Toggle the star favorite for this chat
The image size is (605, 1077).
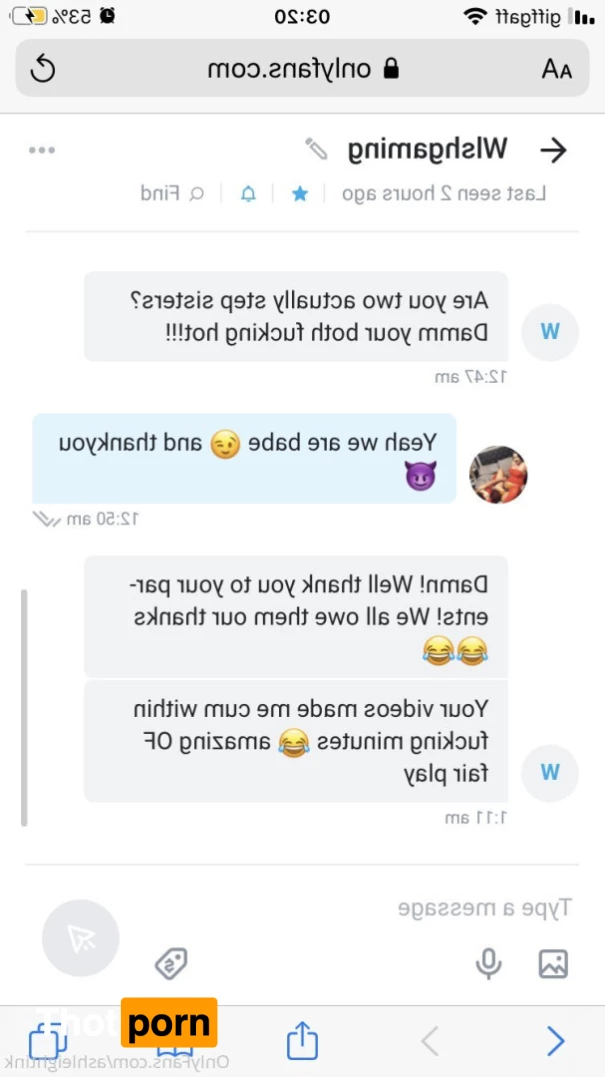click(299, 194)
